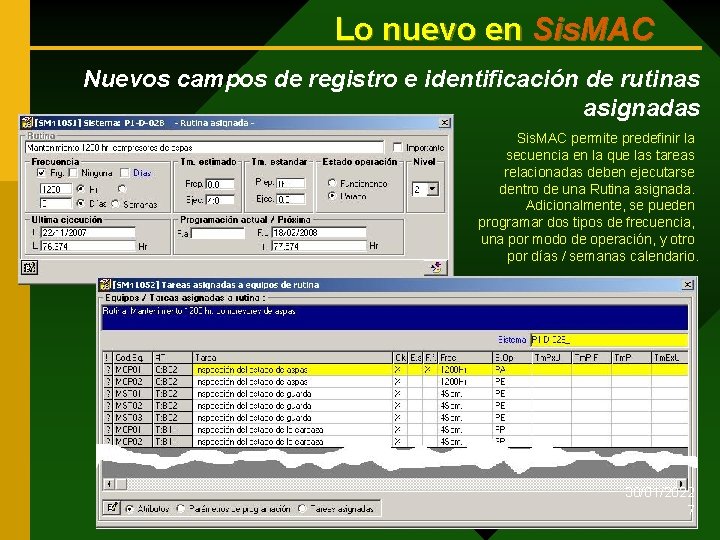The image size is (720, 540).
Task: Select Parado operation state
Action: pos(332,196)
